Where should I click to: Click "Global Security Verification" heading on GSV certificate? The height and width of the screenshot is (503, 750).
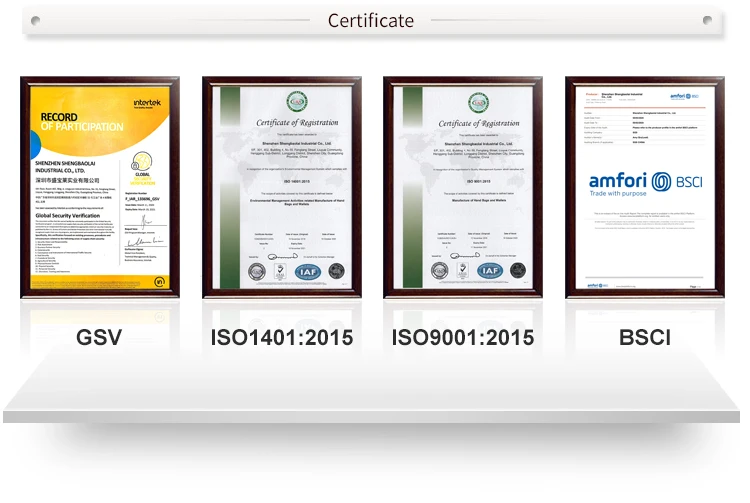point(67,216)
